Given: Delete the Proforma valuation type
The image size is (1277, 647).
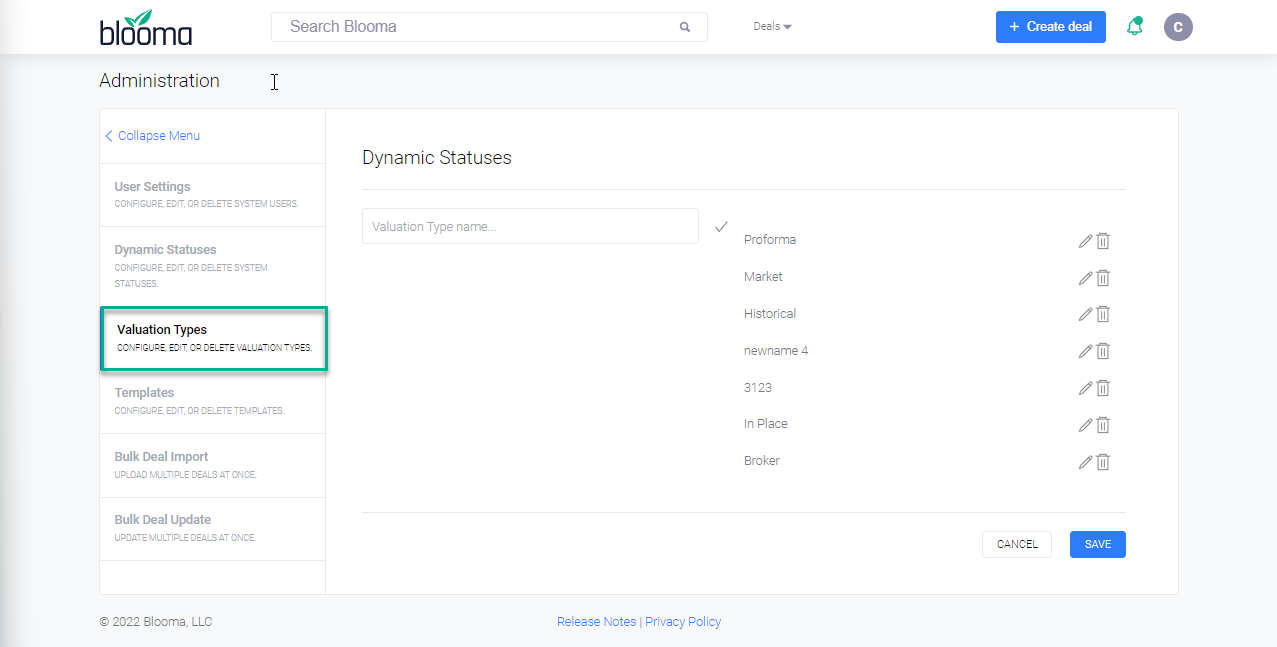Looking at the screenshot, I should click(x=1103, y=241).
